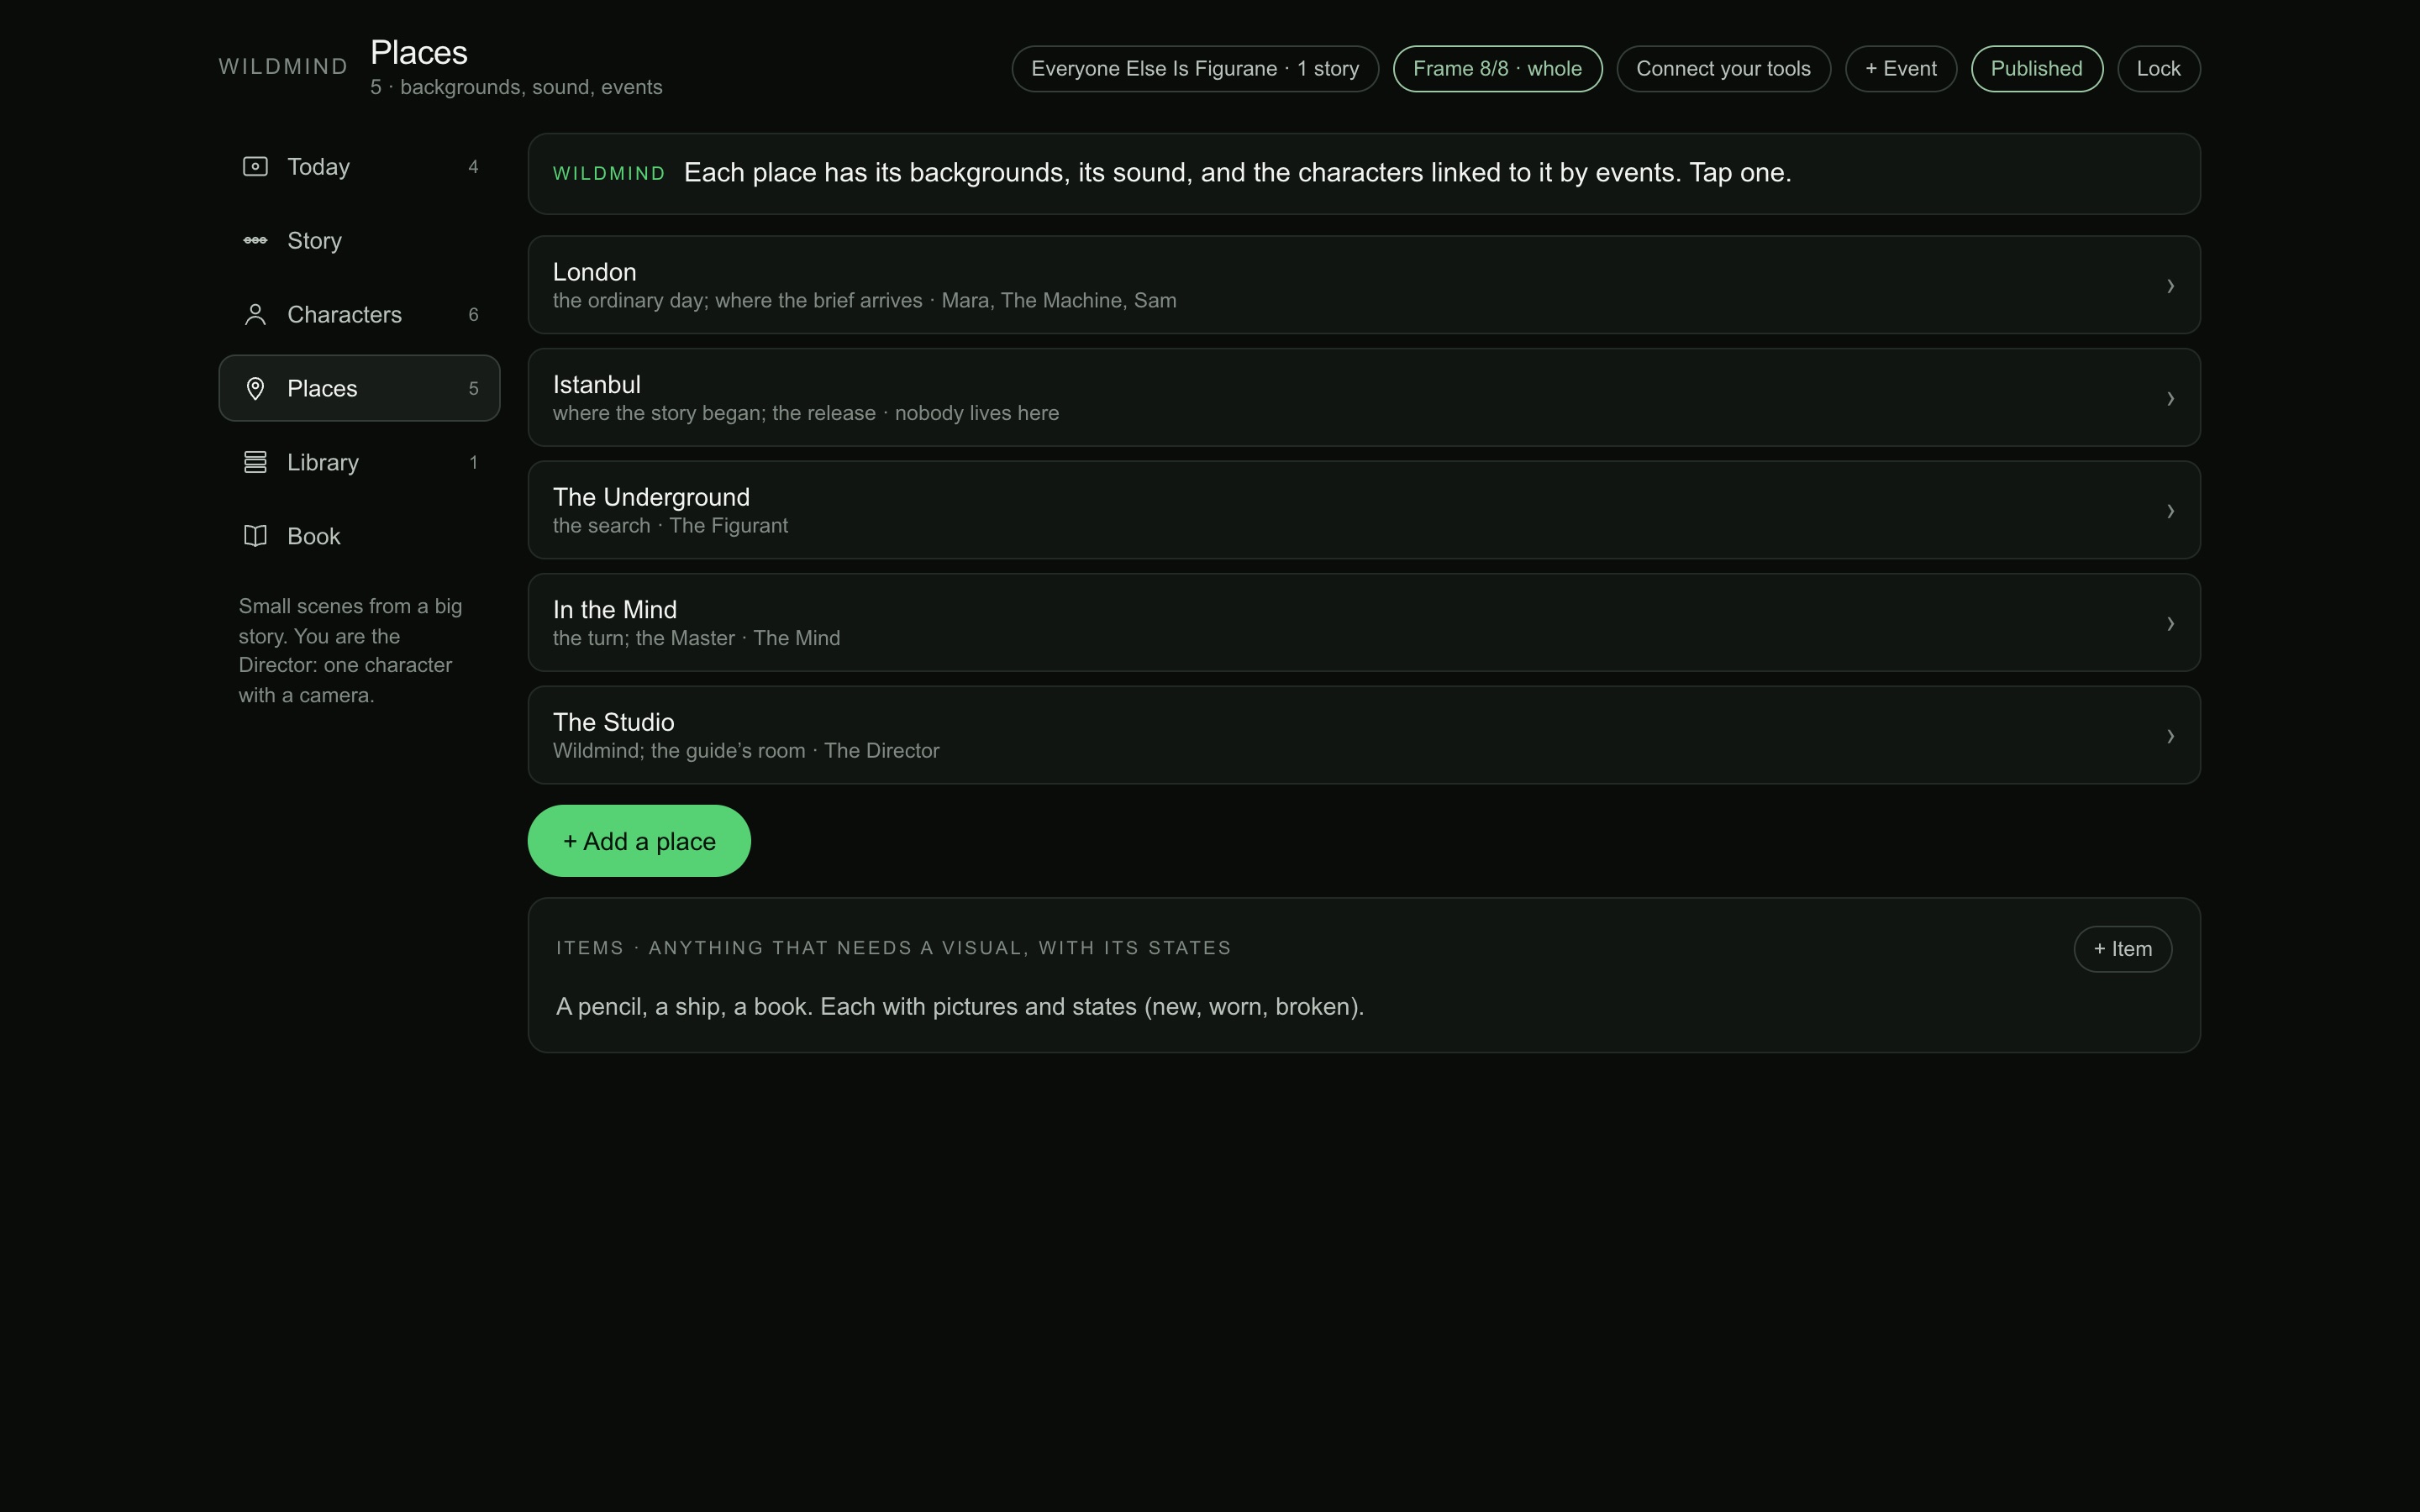2420x1512 pixels.
Task: Open the London place title
Action: (594, 272)
